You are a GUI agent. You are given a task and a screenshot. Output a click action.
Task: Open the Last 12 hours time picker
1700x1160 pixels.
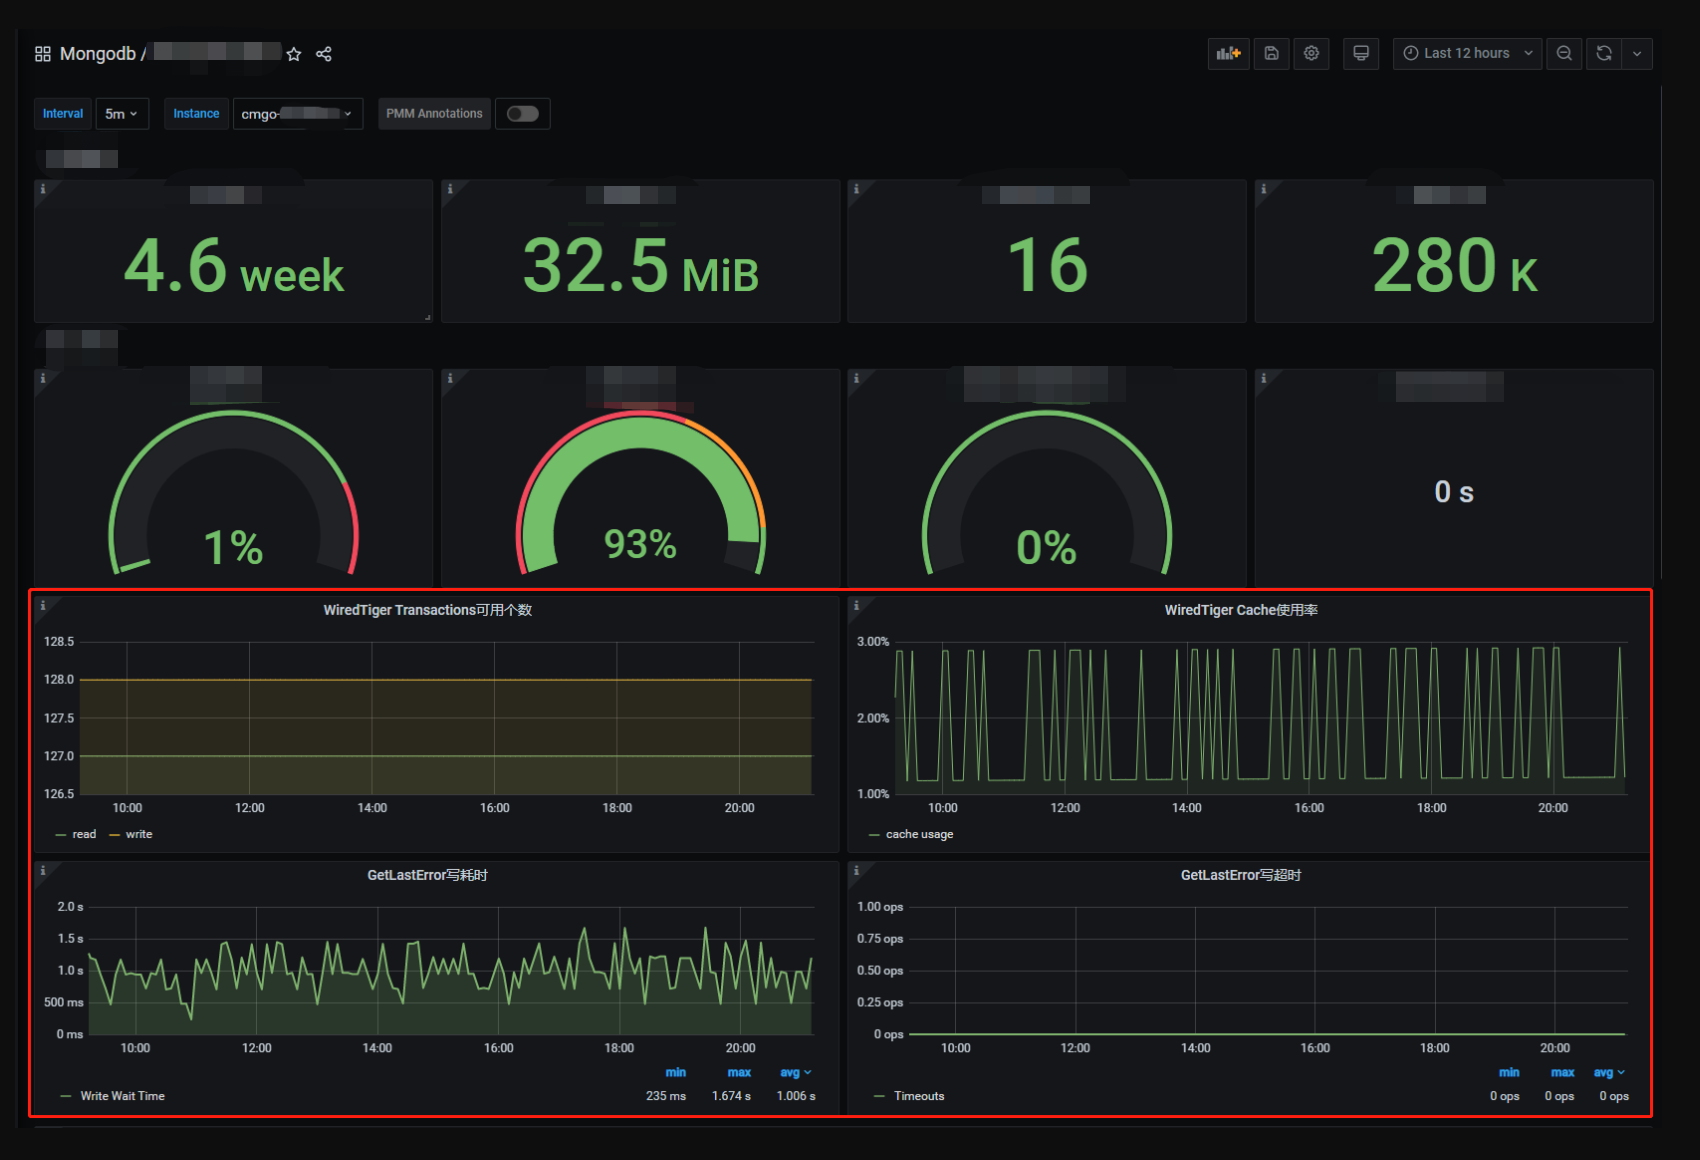point(1467,54)
